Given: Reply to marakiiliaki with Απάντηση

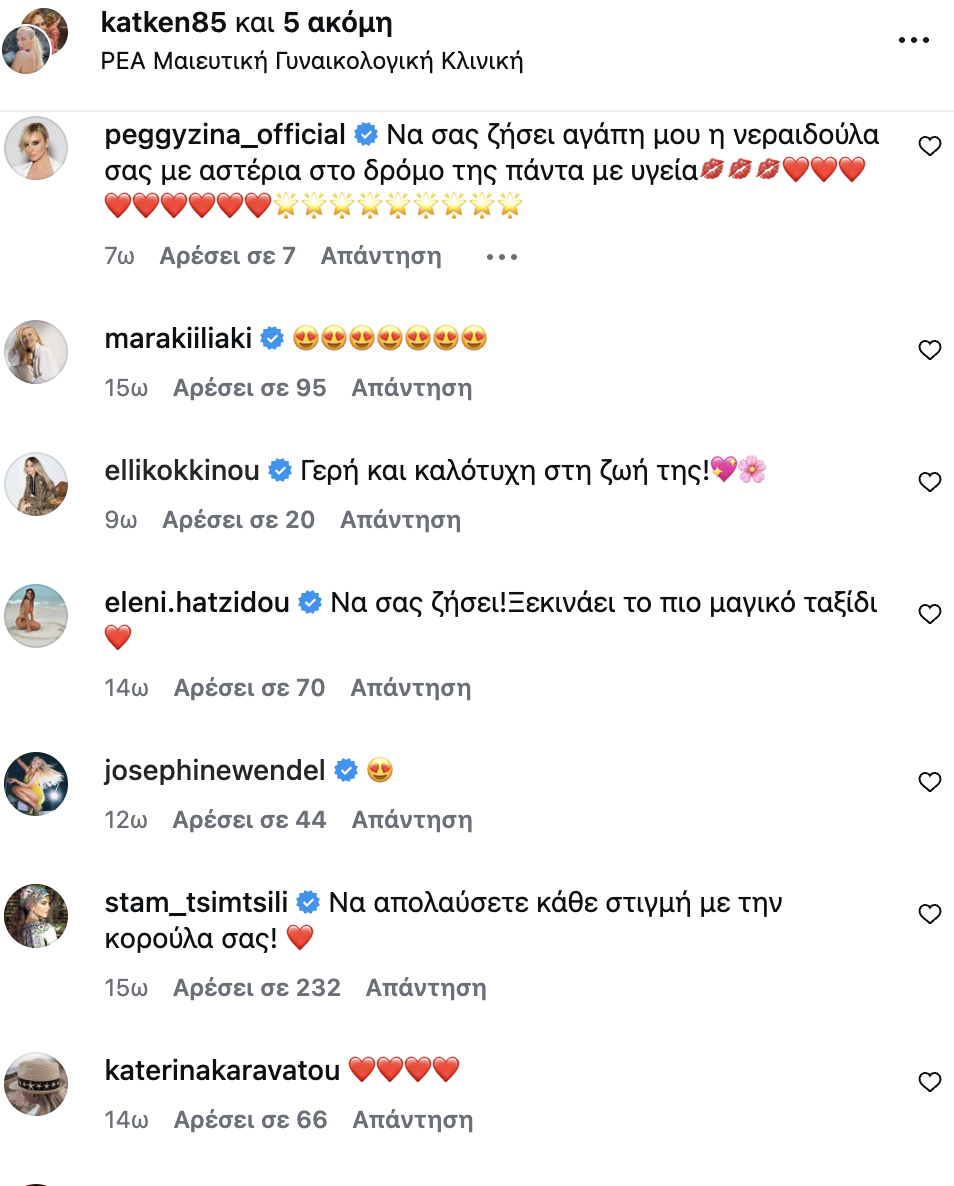Looking at the screenshot, I should [x=411, y=388].
